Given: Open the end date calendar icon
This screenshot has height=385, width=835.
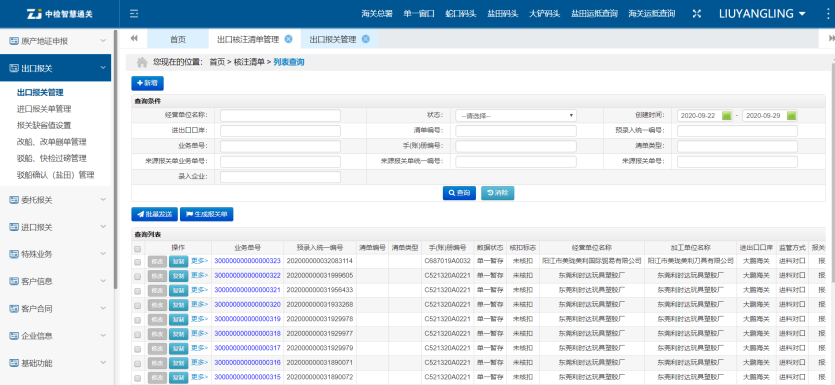Looking at the screenshot, I should tap(791, 116).
